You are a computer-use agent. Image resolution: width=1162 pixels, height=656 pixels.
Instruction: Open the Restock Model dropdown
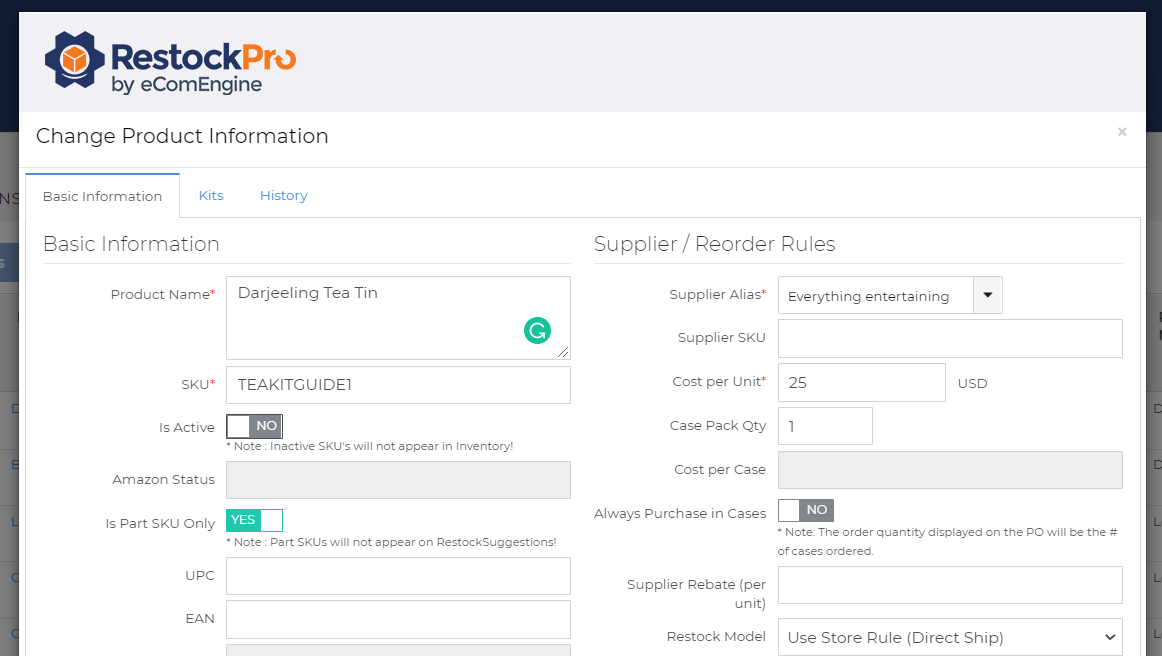pyautogui.click(x=950, y=637)
